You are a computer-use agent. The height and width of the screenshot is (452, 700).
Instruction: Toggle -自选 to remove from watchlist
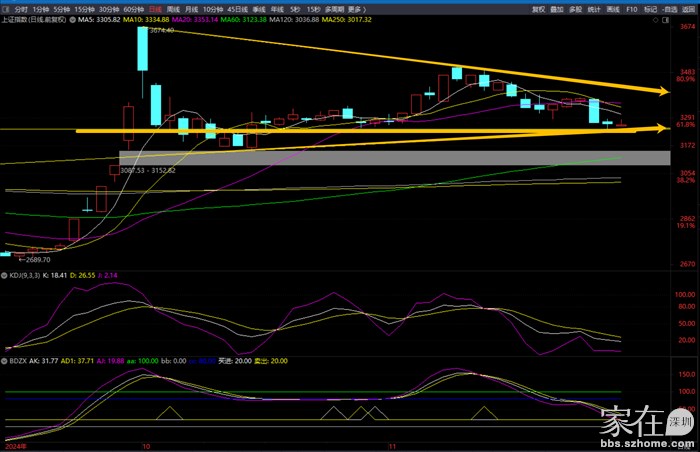[670, 6]
